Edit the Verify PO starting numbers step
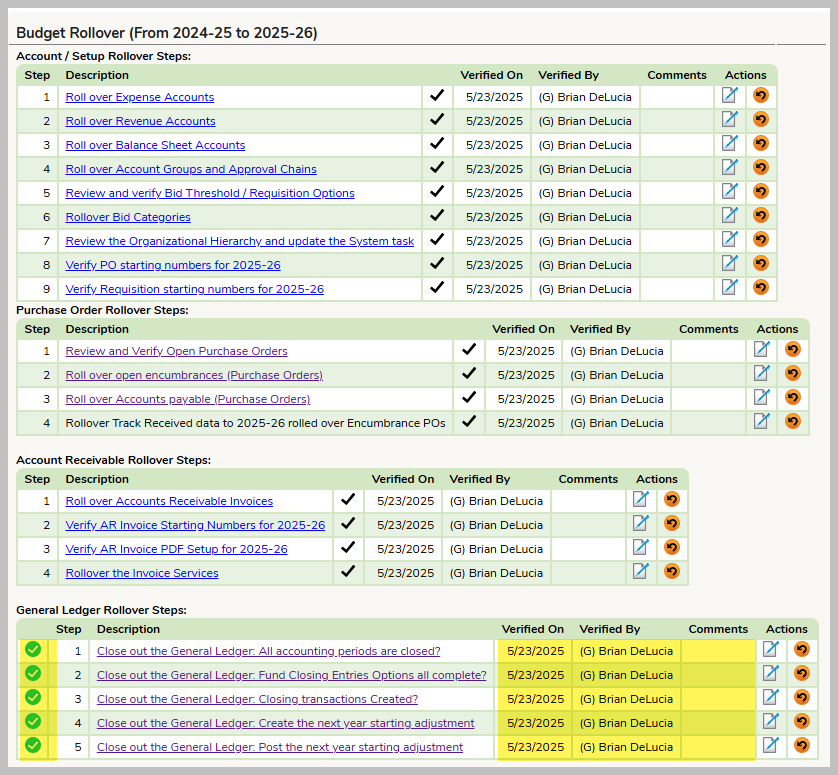This screenshot has height=775, width=838. [730, 264]
